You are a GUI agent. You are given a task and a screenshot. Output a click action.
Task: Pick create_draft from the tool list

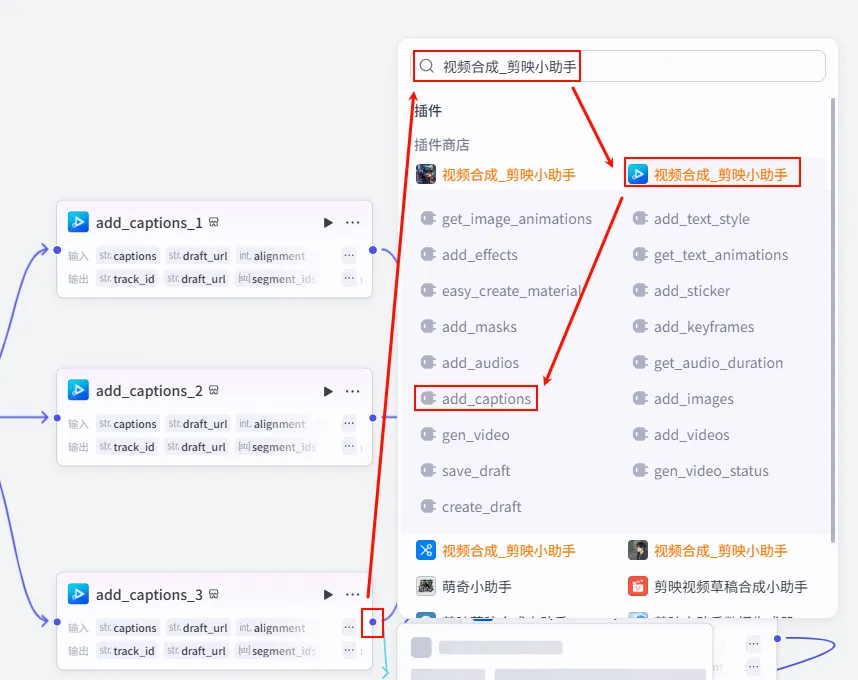click(471, 507)
